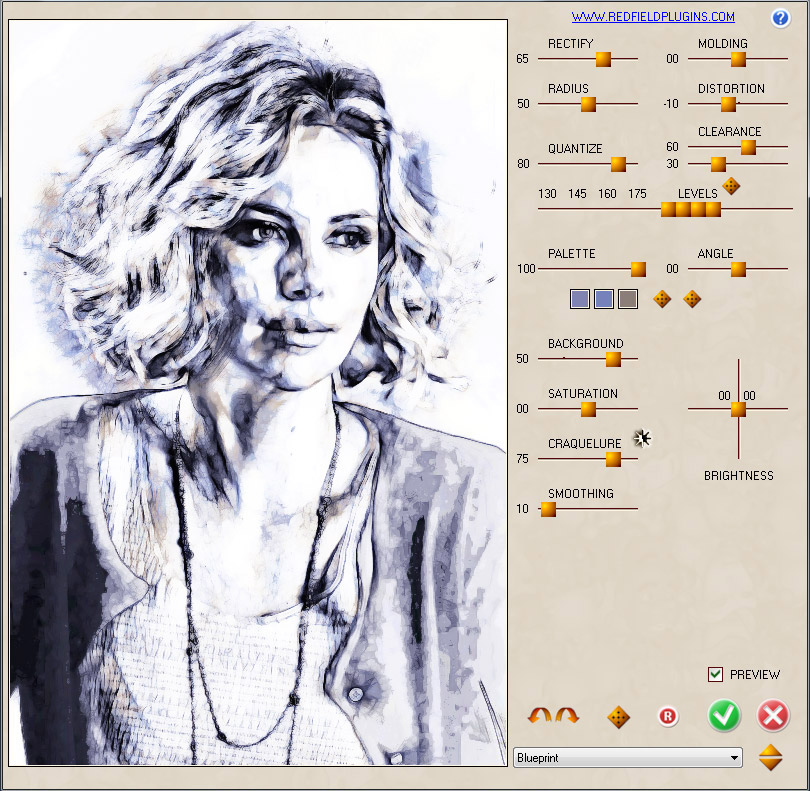Viewport: 810px width, 791px height.
Task: Click the SMOOTHING slider handle
Action: pos(548,509)
